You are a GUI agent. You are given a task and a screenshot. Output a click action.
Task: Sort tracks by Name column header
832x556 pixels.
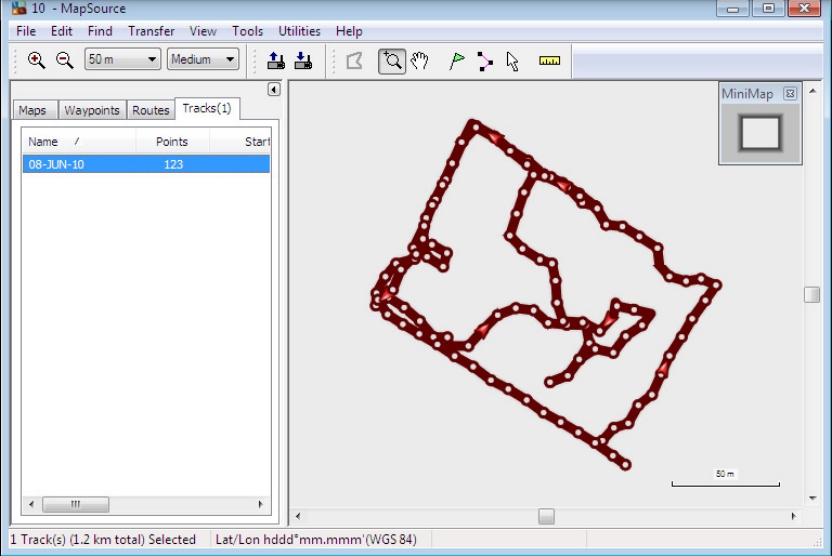(x=79, y=142)
